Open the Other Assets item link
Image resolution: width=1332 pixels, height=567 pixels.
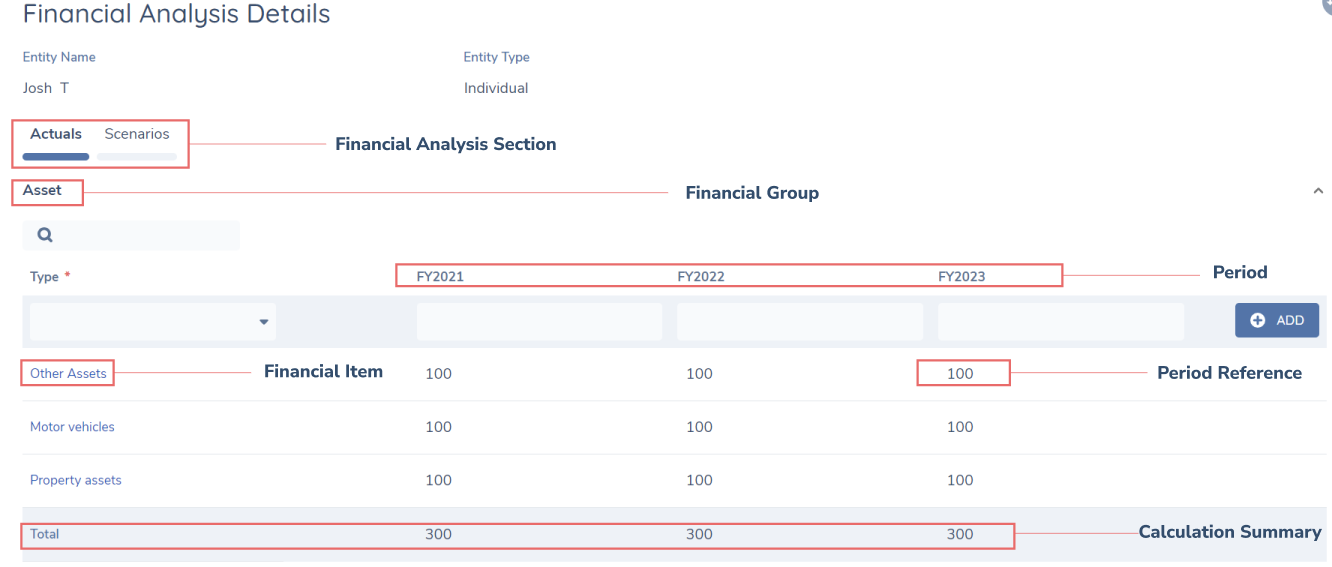pos(68,373)
